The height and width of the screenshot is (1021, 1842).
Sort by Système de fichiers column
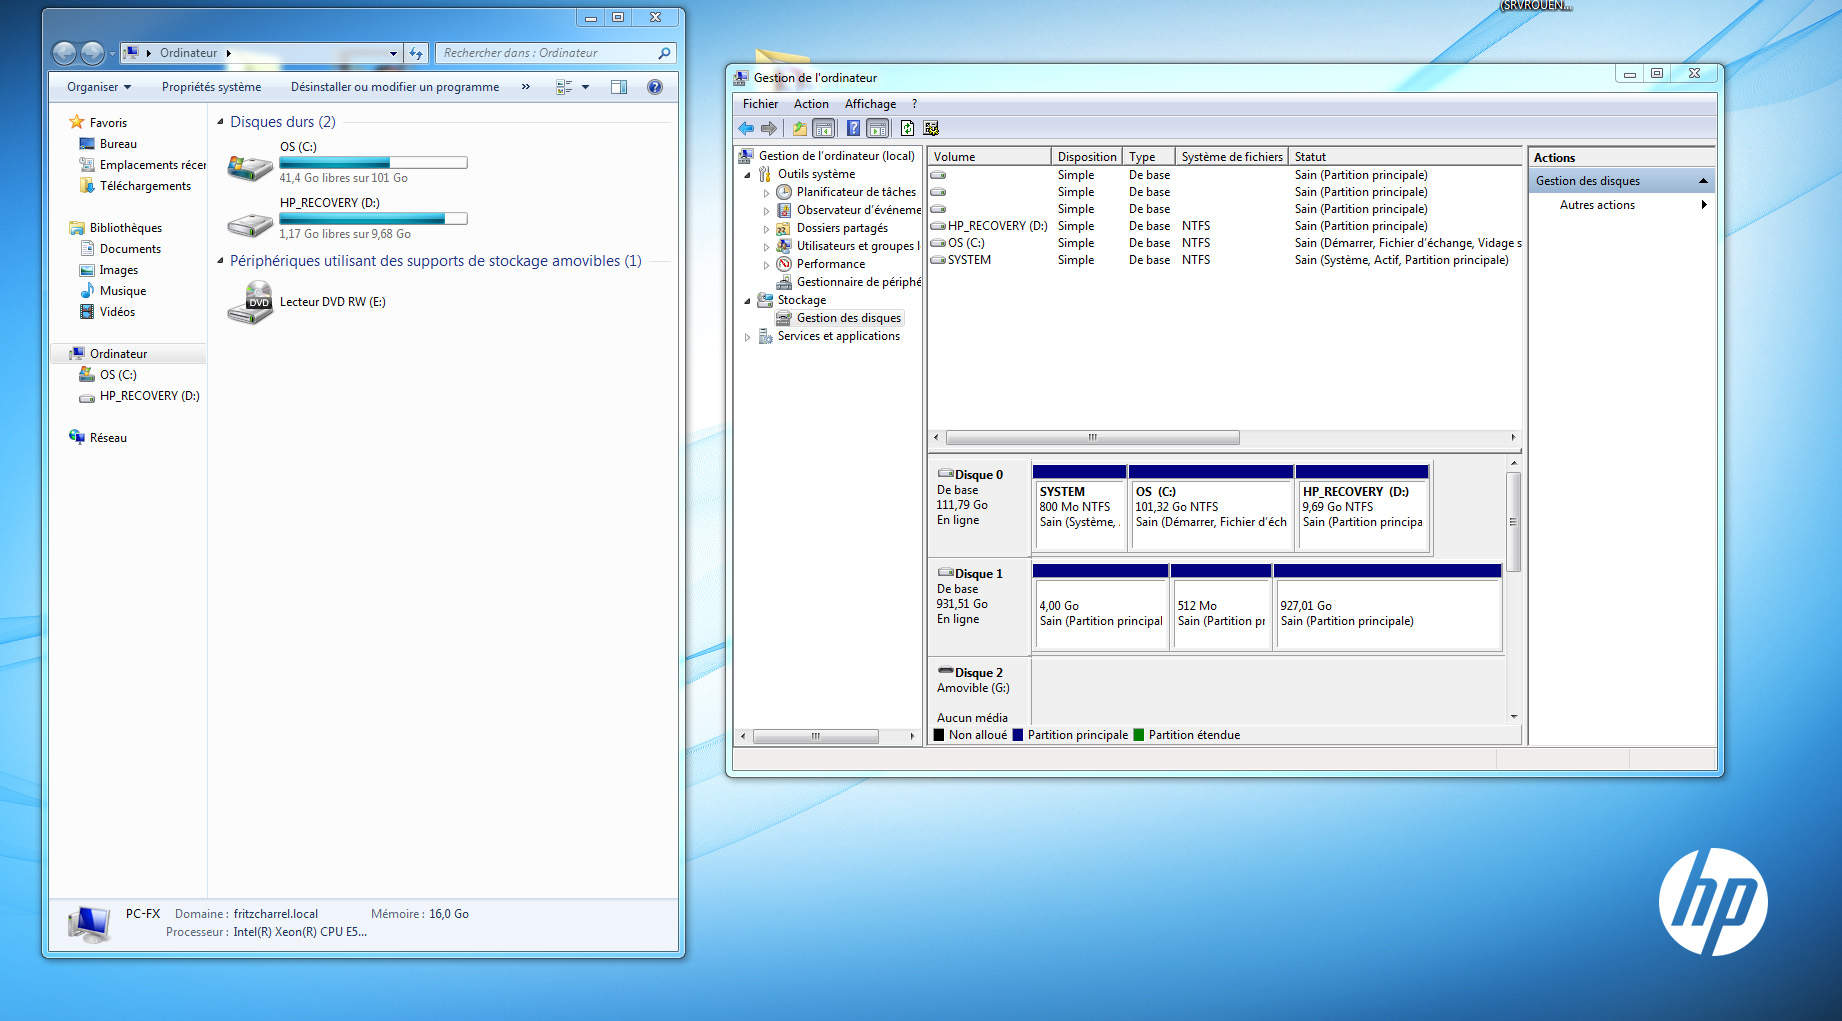[x=1232, y=157]
